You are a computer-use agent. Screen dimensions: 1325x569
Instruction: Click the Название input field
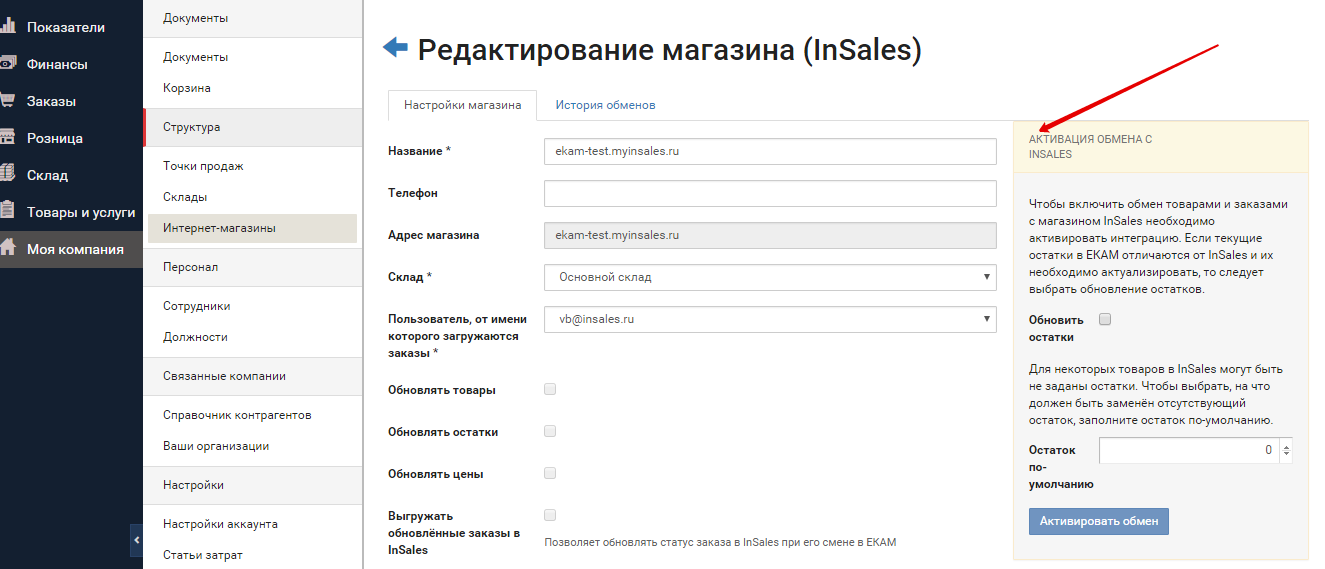click(770, 151)
